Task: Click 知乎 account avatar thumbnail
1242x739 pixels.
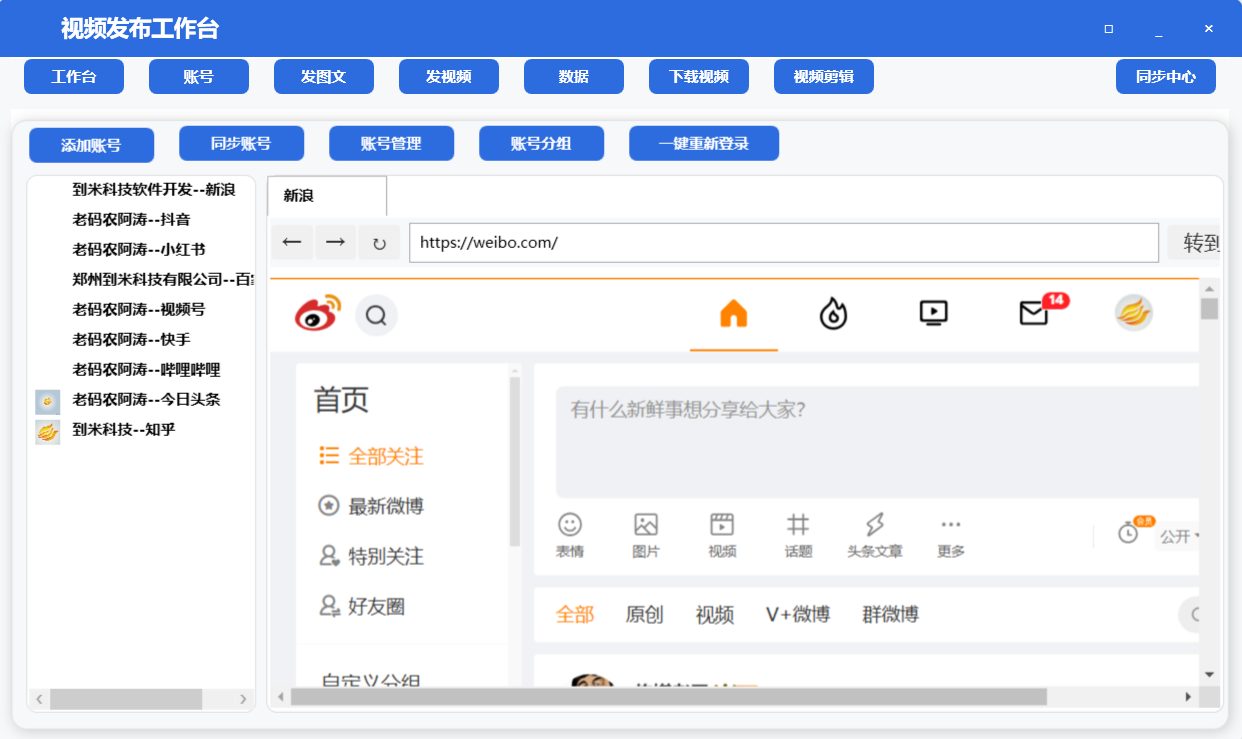Action: click(47, 432)
